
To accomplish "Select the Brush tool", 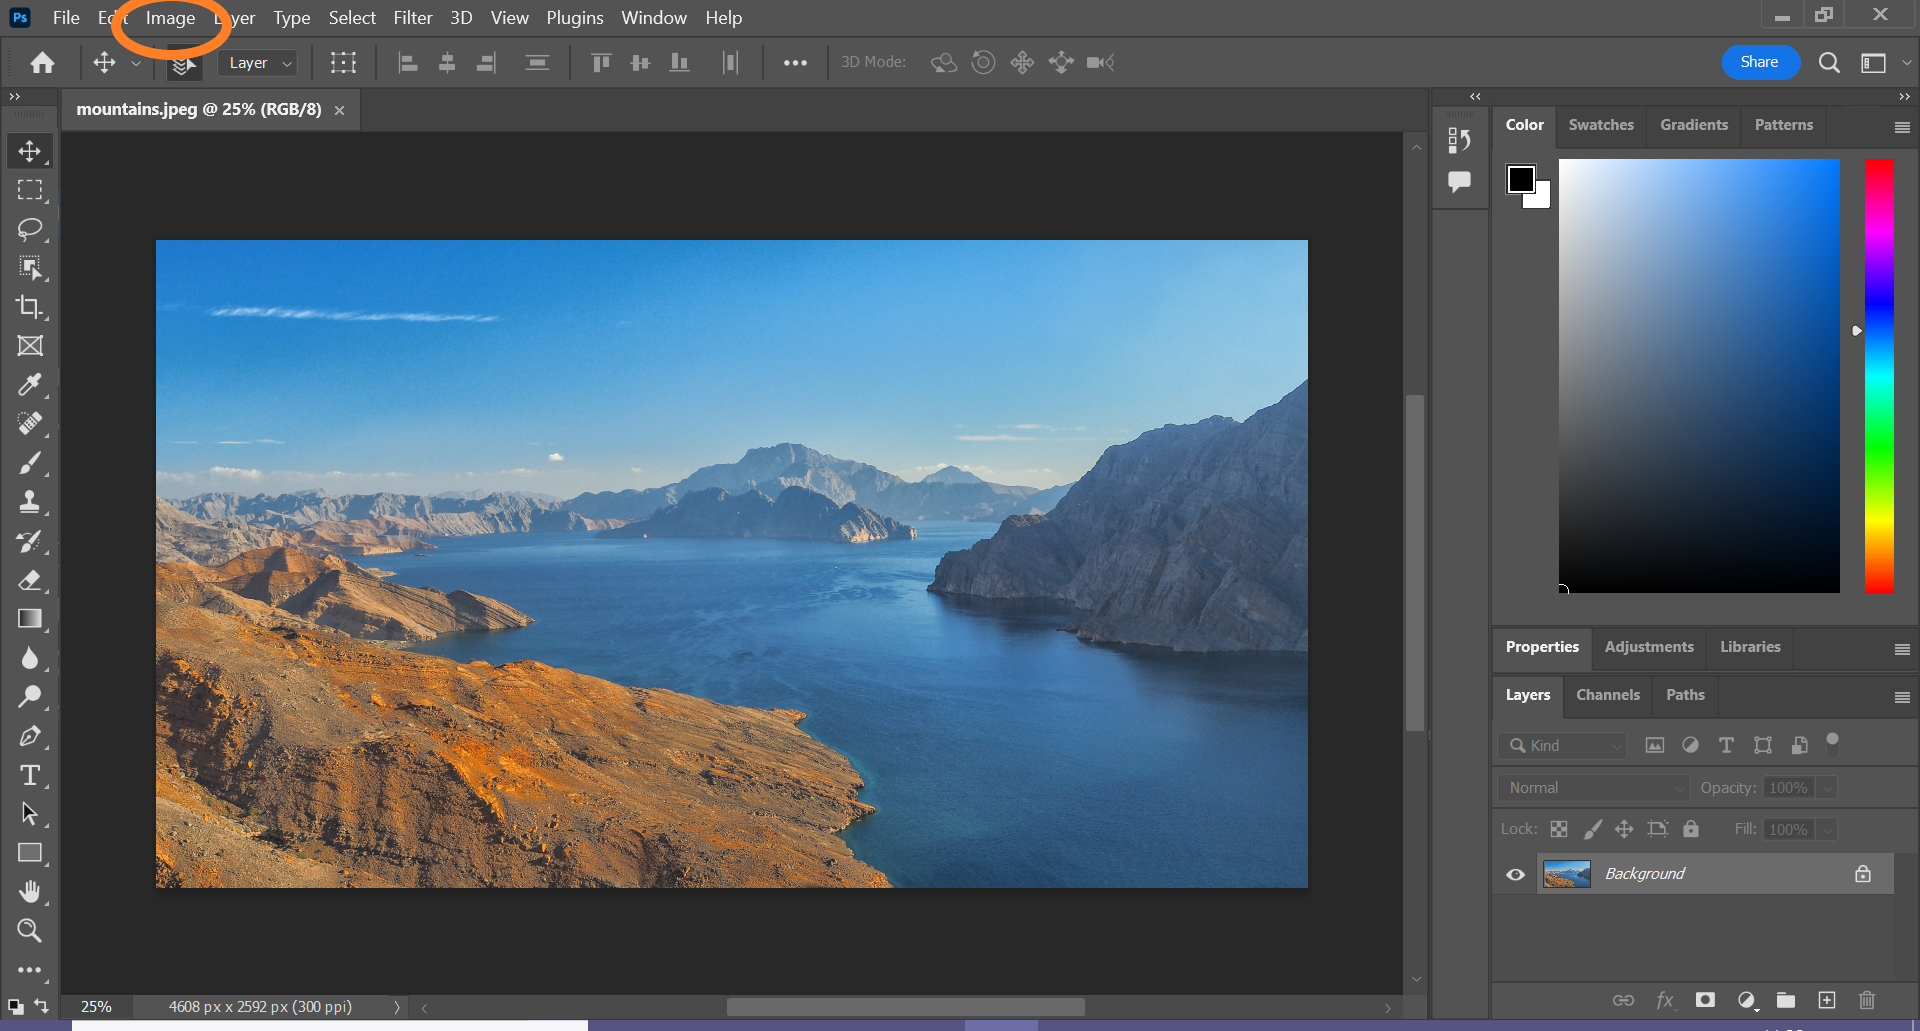I will 30,463.
